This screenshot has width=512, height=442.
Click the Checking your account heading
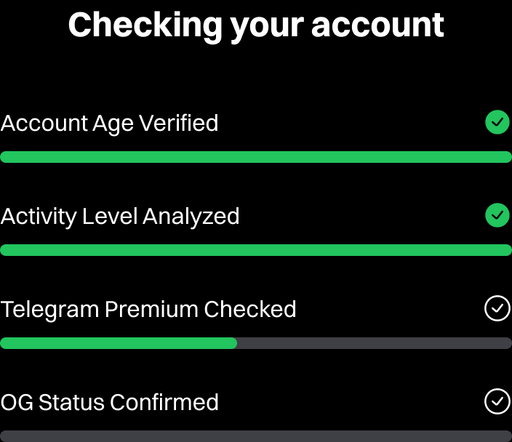[x=256, y=27]
